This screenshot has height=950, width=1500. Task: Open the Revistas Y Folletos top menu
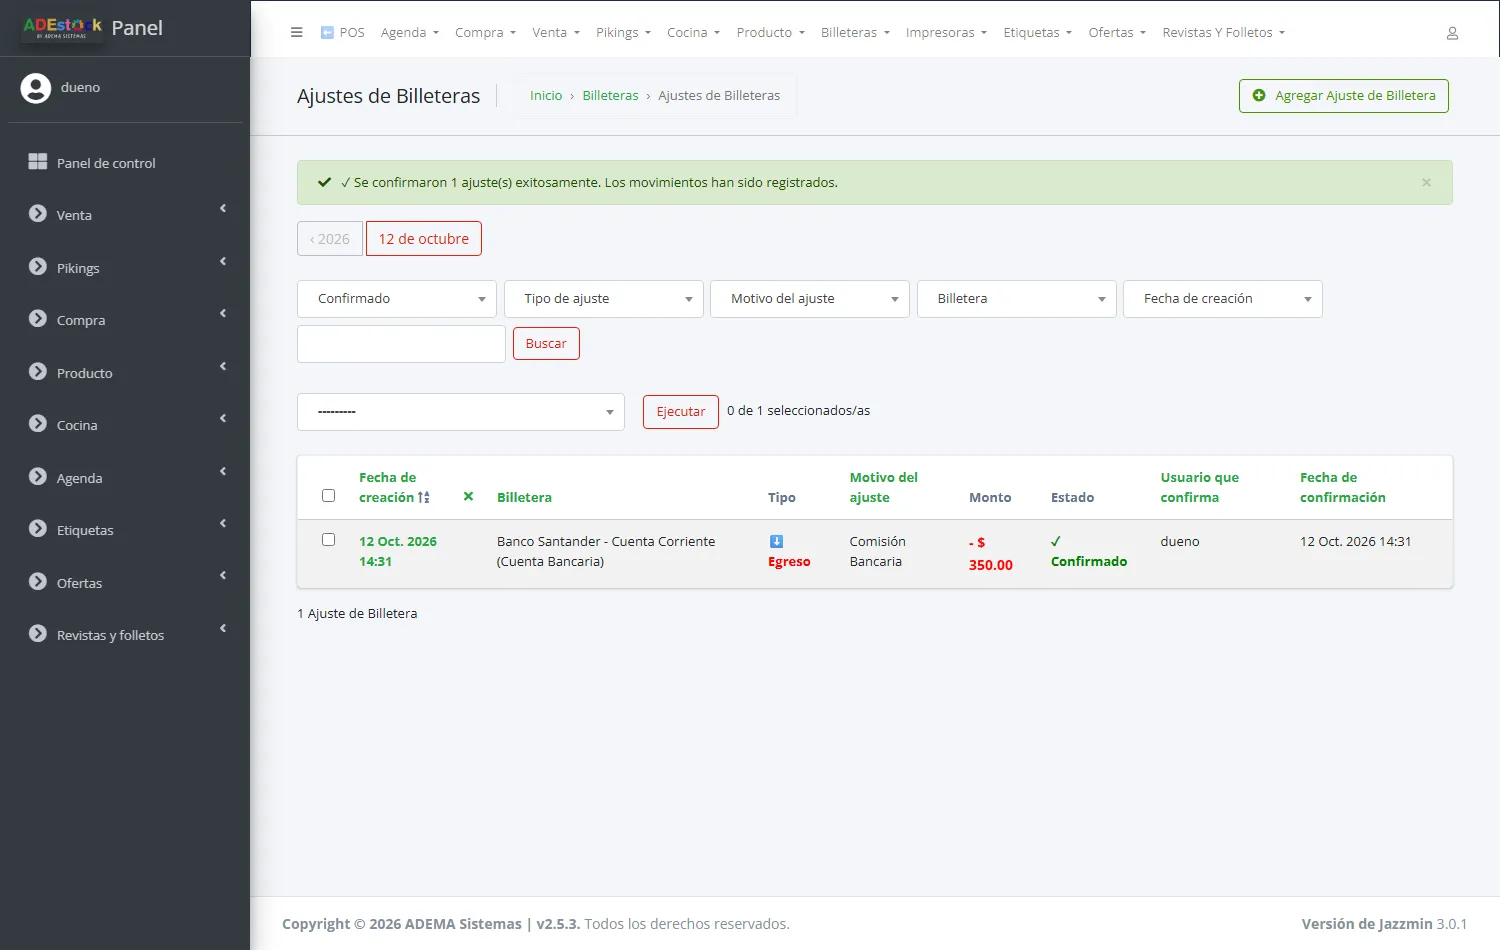tap(1223, 33)
